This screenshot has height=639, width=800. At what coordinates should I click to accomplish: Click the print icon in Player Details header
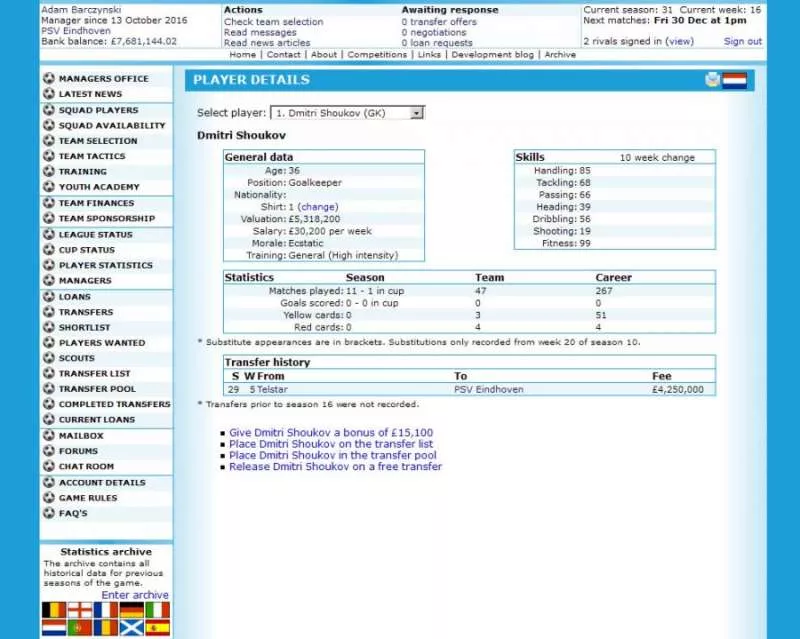712,80
